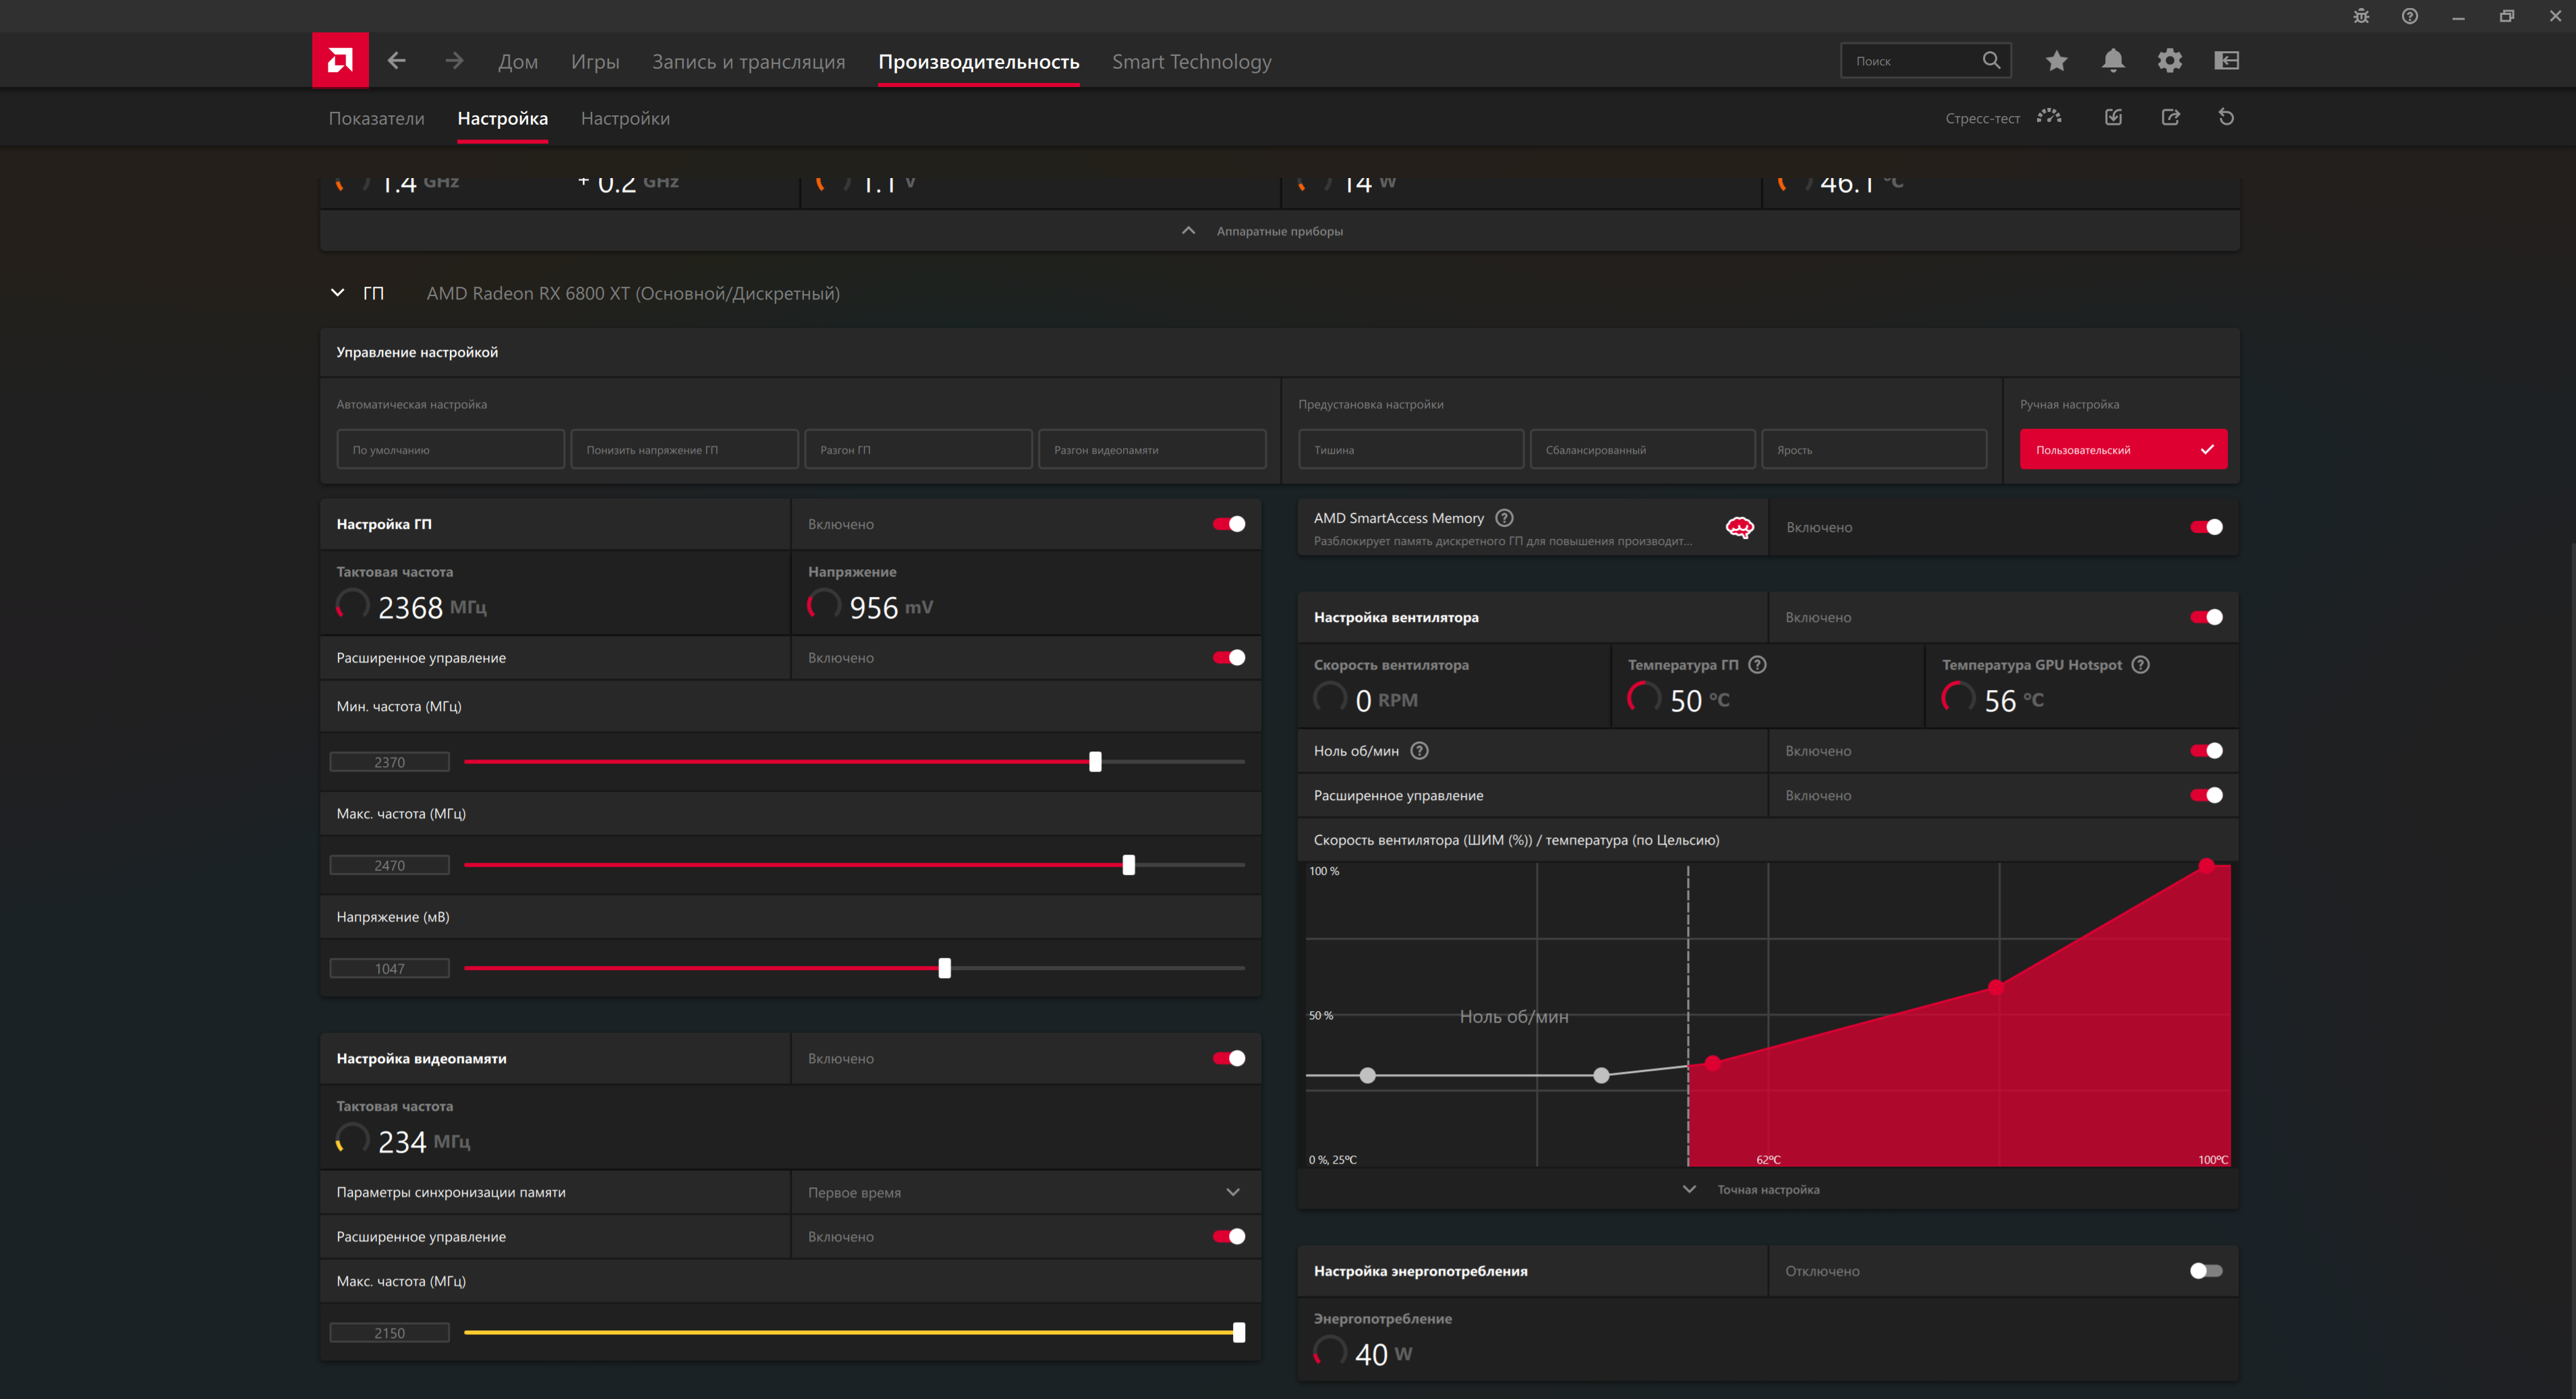The height and width of the screenshot is (1399, 2576).
Task: Open settings gear icon
Action: pyautogui.click(x=2169, y=61)
